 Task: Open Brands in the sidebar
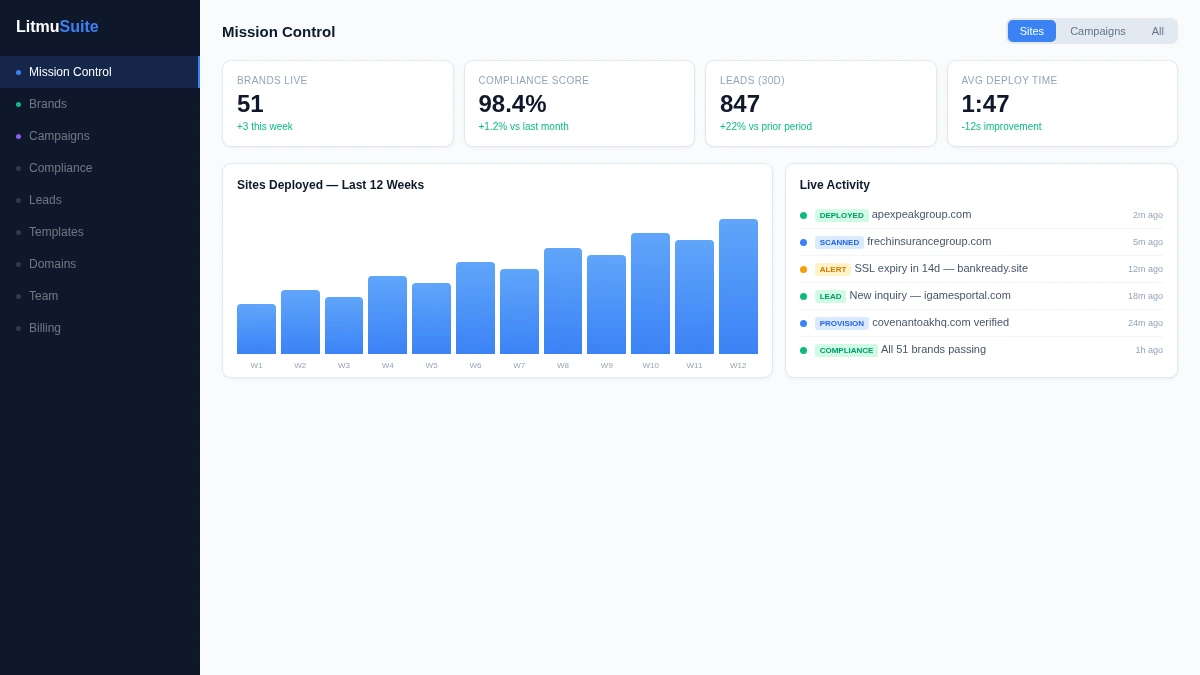pyautogui.click(x=100, y=104)
